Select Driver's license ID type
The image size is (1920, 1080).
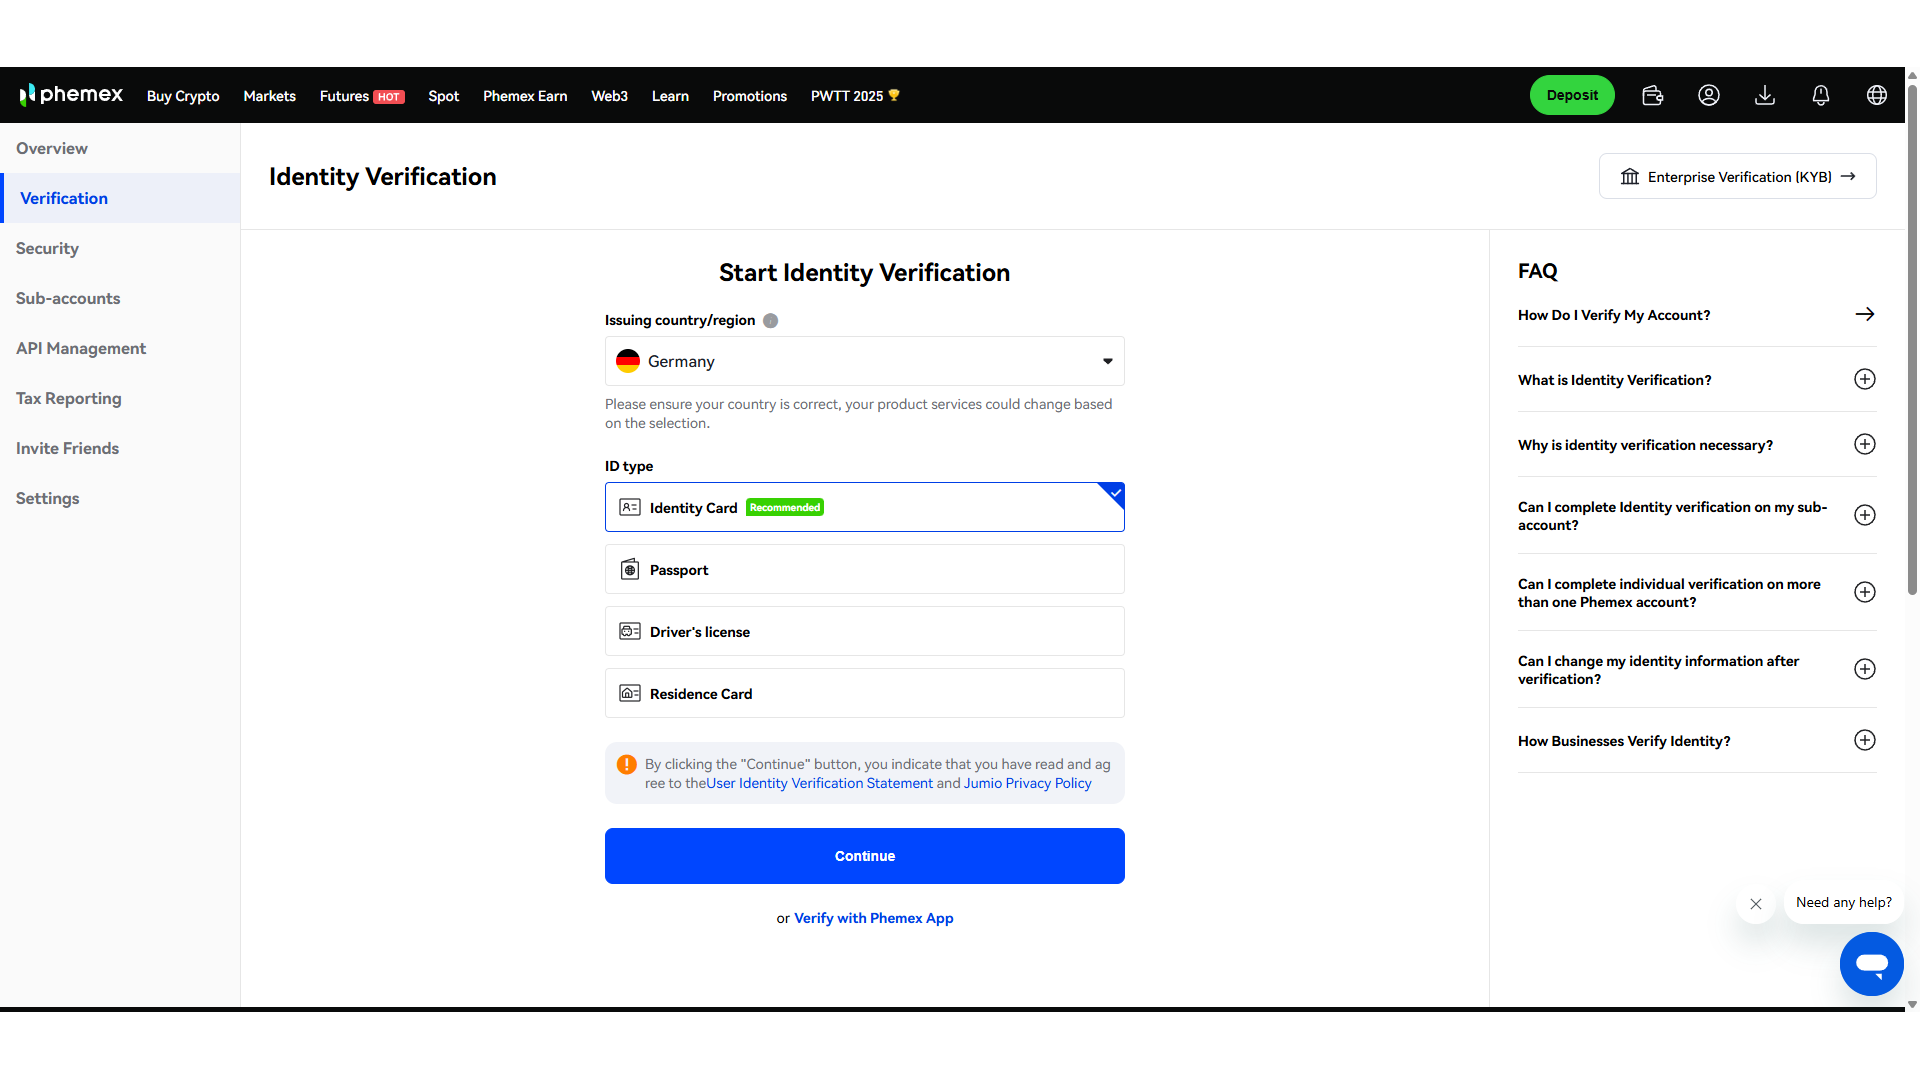[865, 631]
